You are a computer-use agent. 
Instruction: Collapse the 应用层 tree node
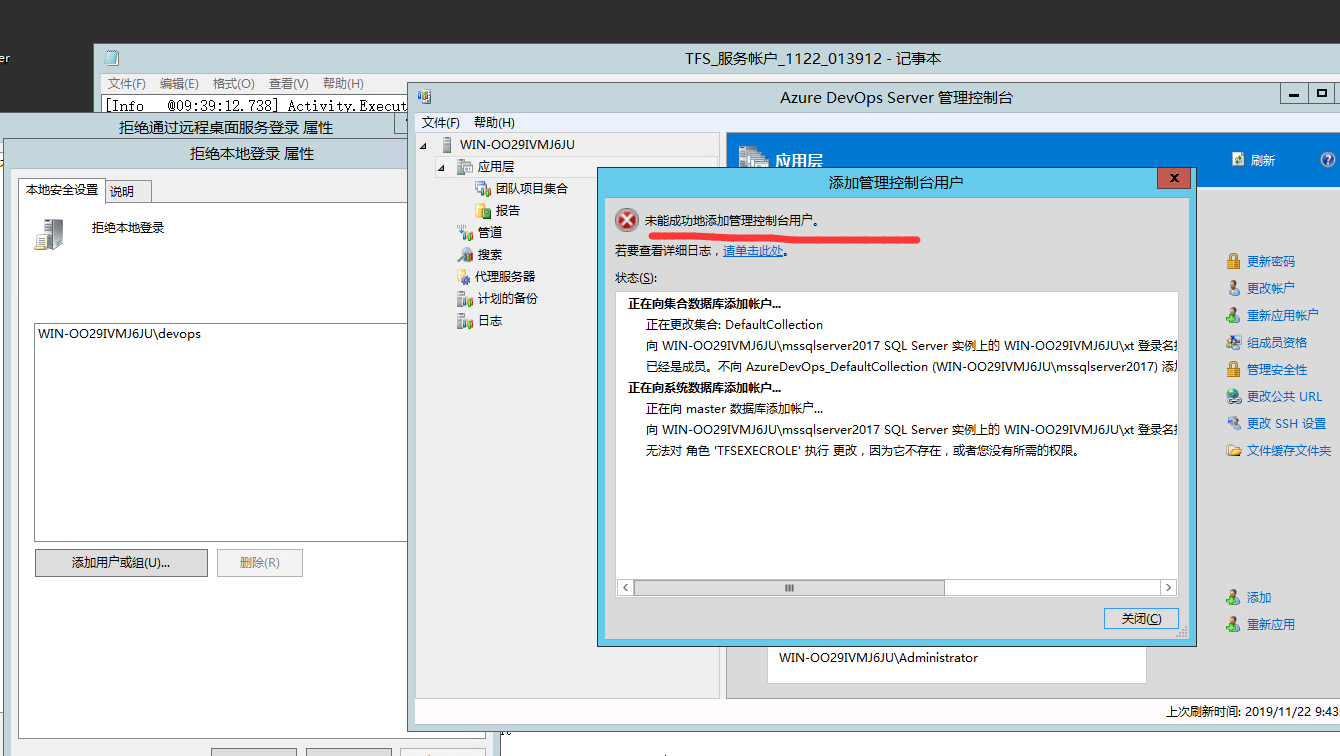[440, 167]
